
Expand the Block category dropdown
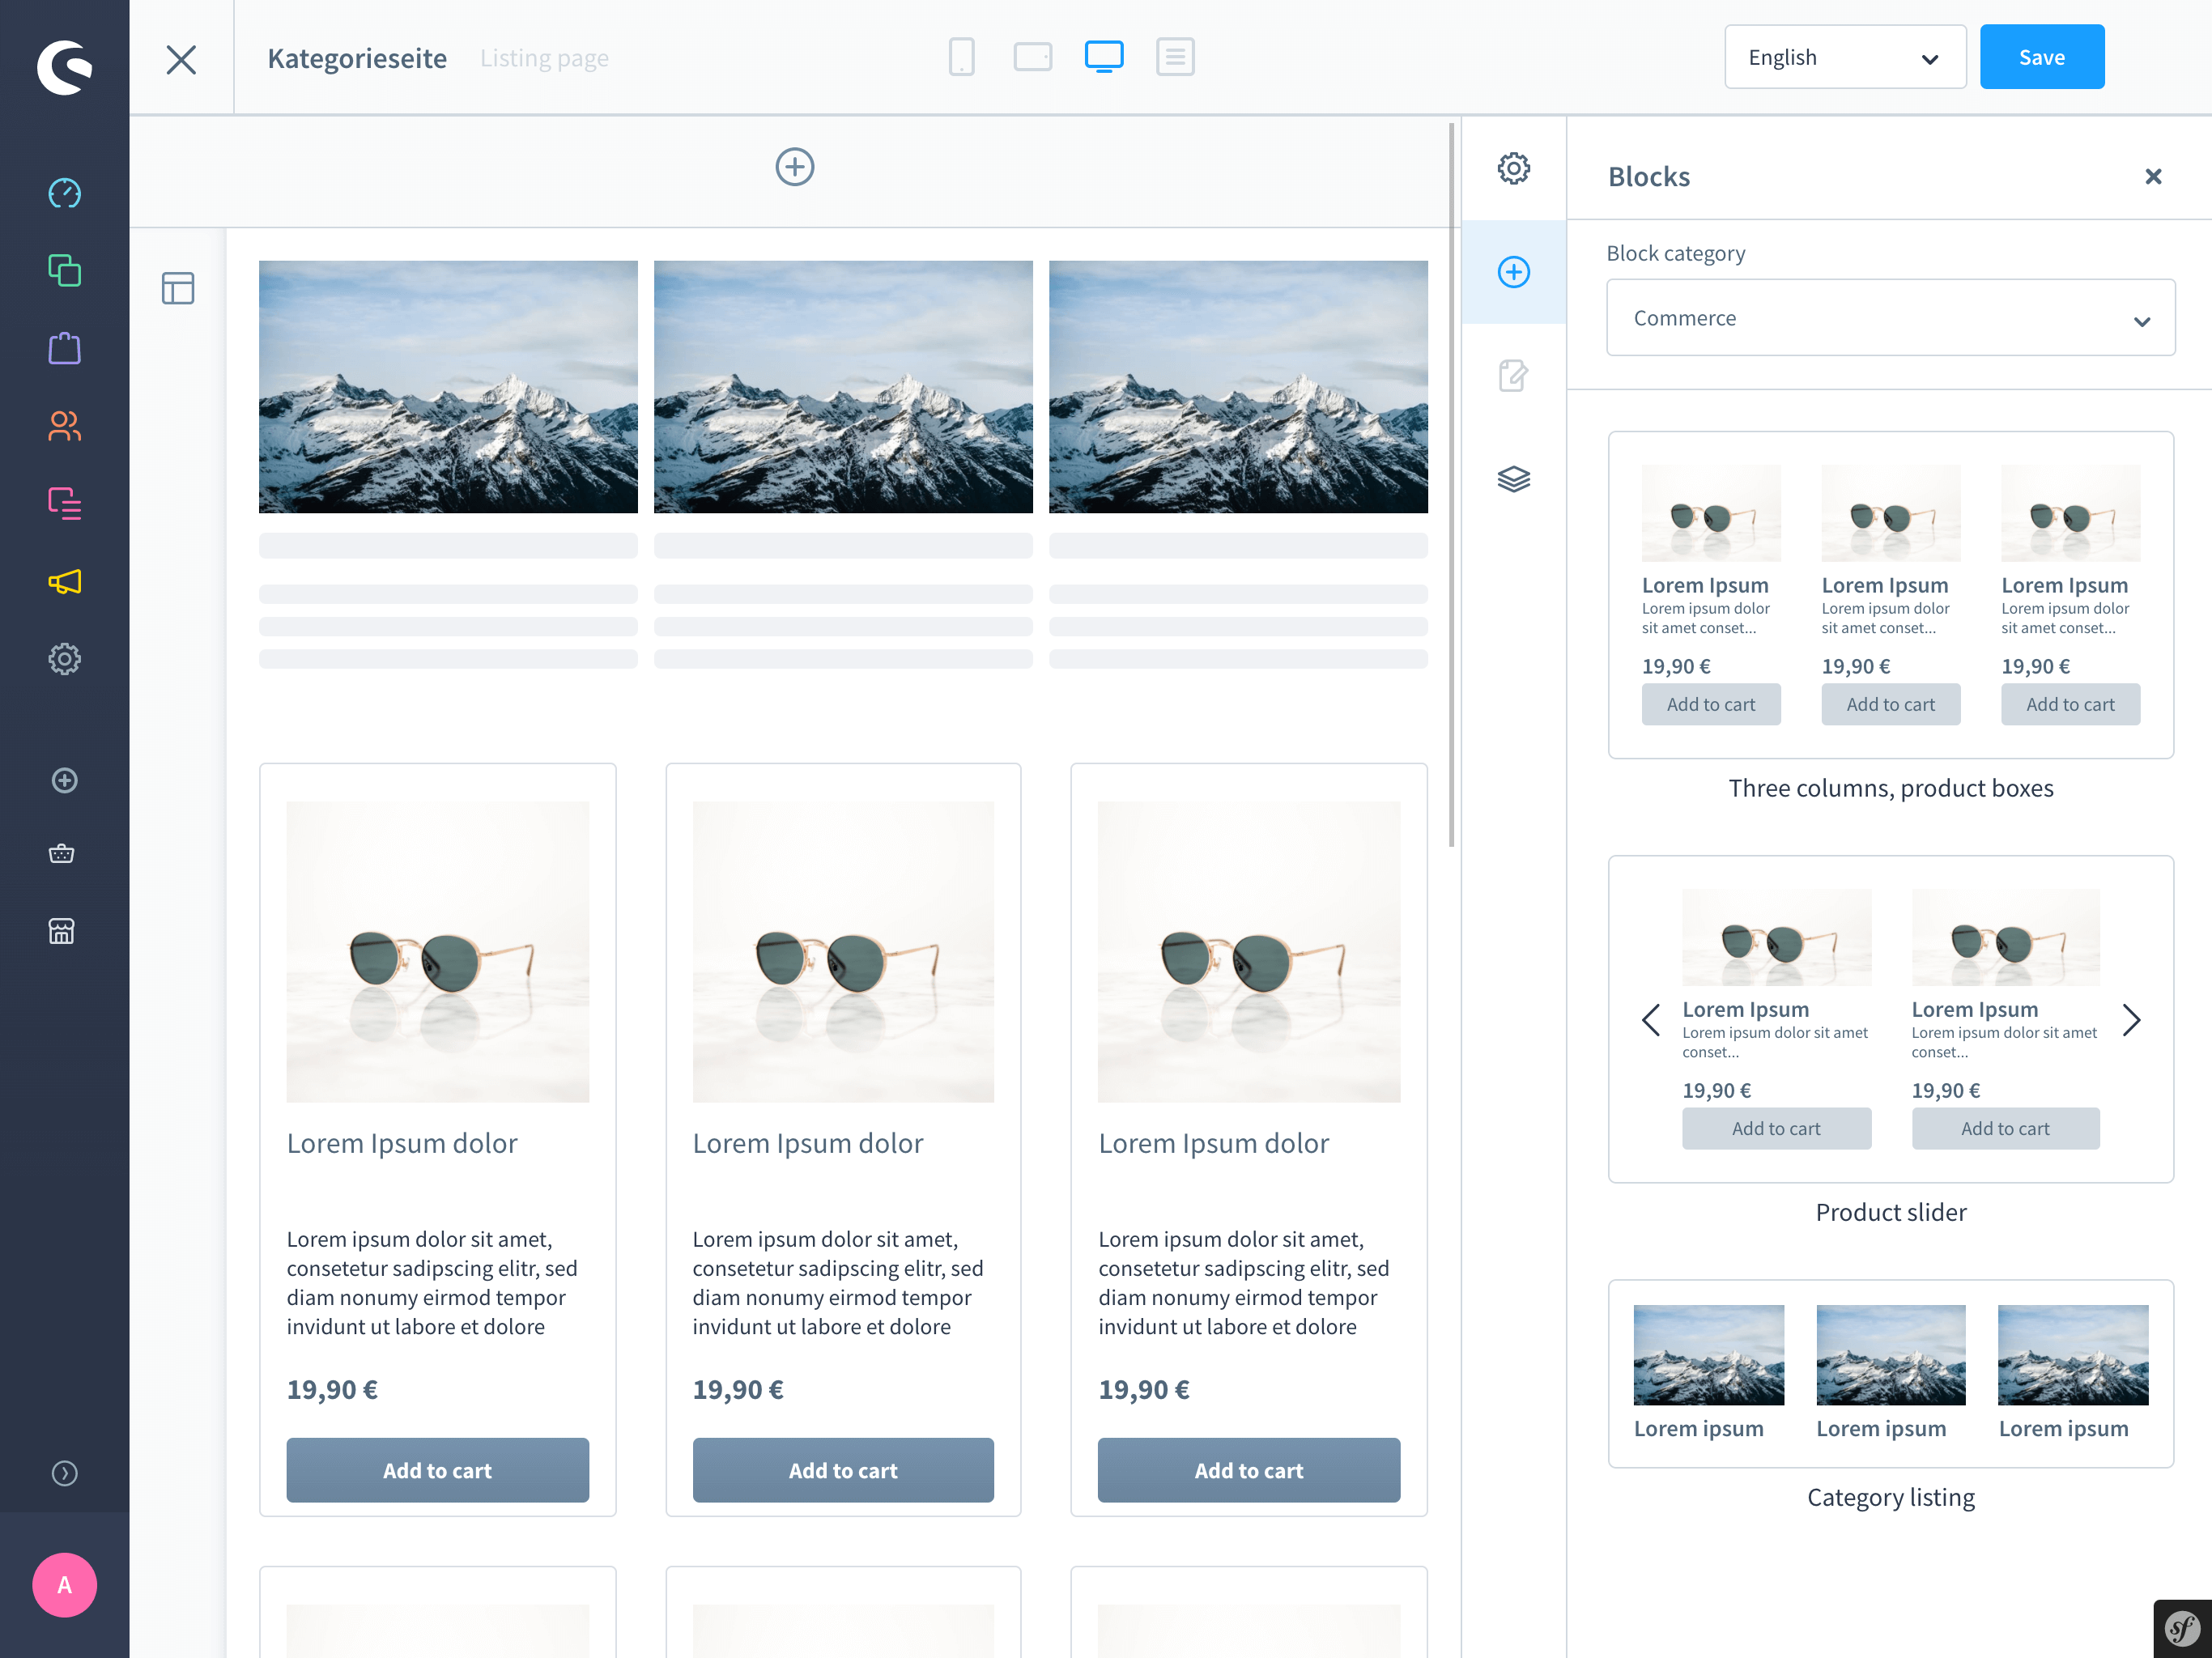tap(1890, 317)
